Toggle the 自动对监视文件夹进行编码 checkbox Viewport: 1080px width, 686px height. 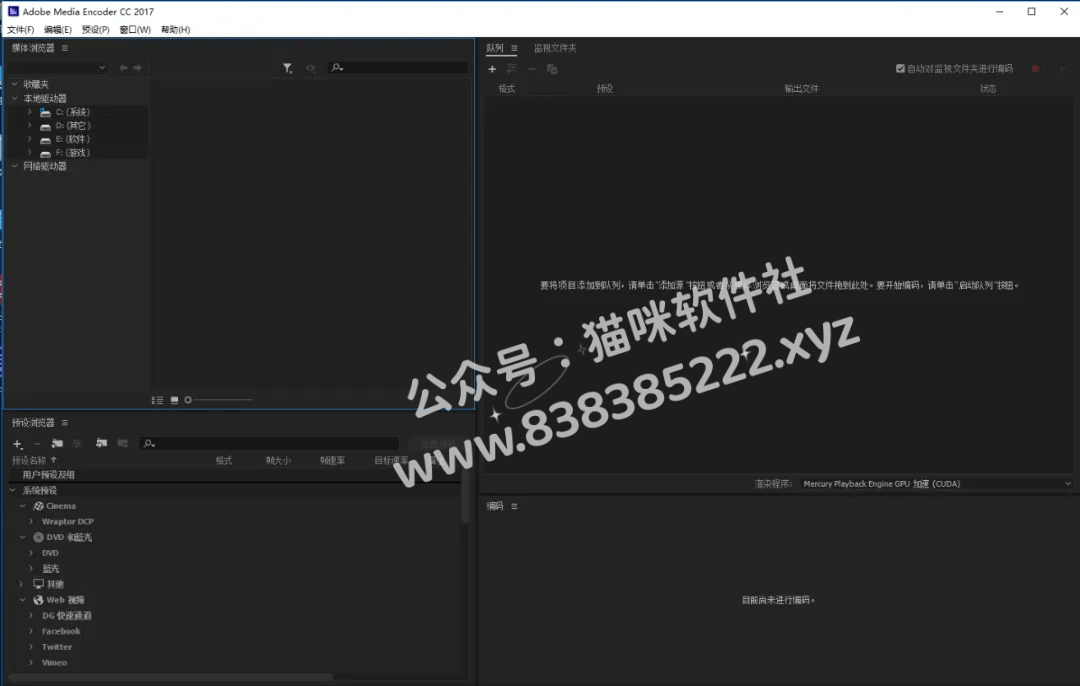[x=900, y=68]
